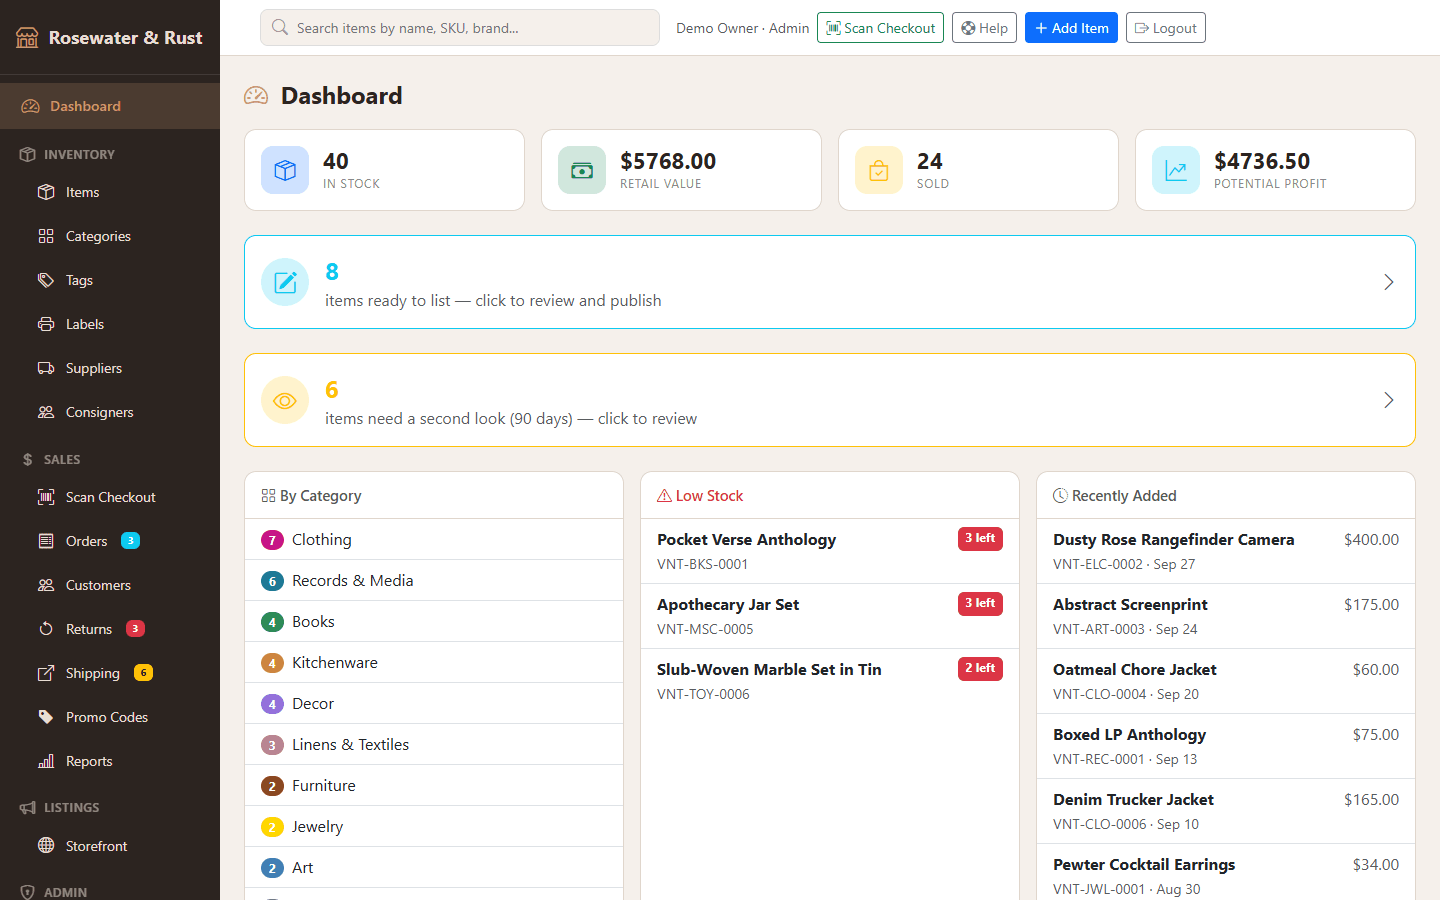Image resolution: width=1440 pixels, height=900 pixels.
Task: Click the eye icon on second look card
Action: point(285,400)
